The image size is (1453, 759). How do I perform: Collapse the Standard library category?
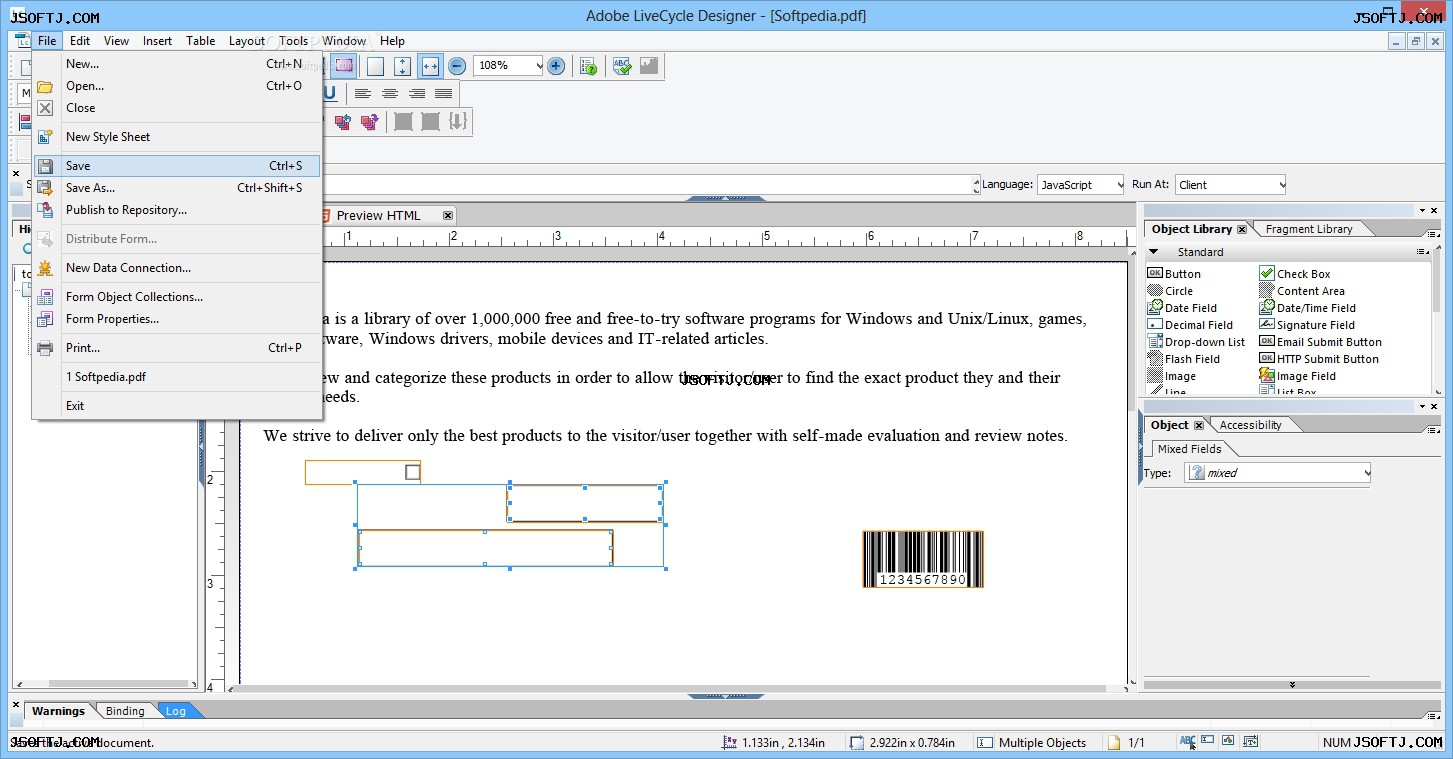coord(1153,252)
